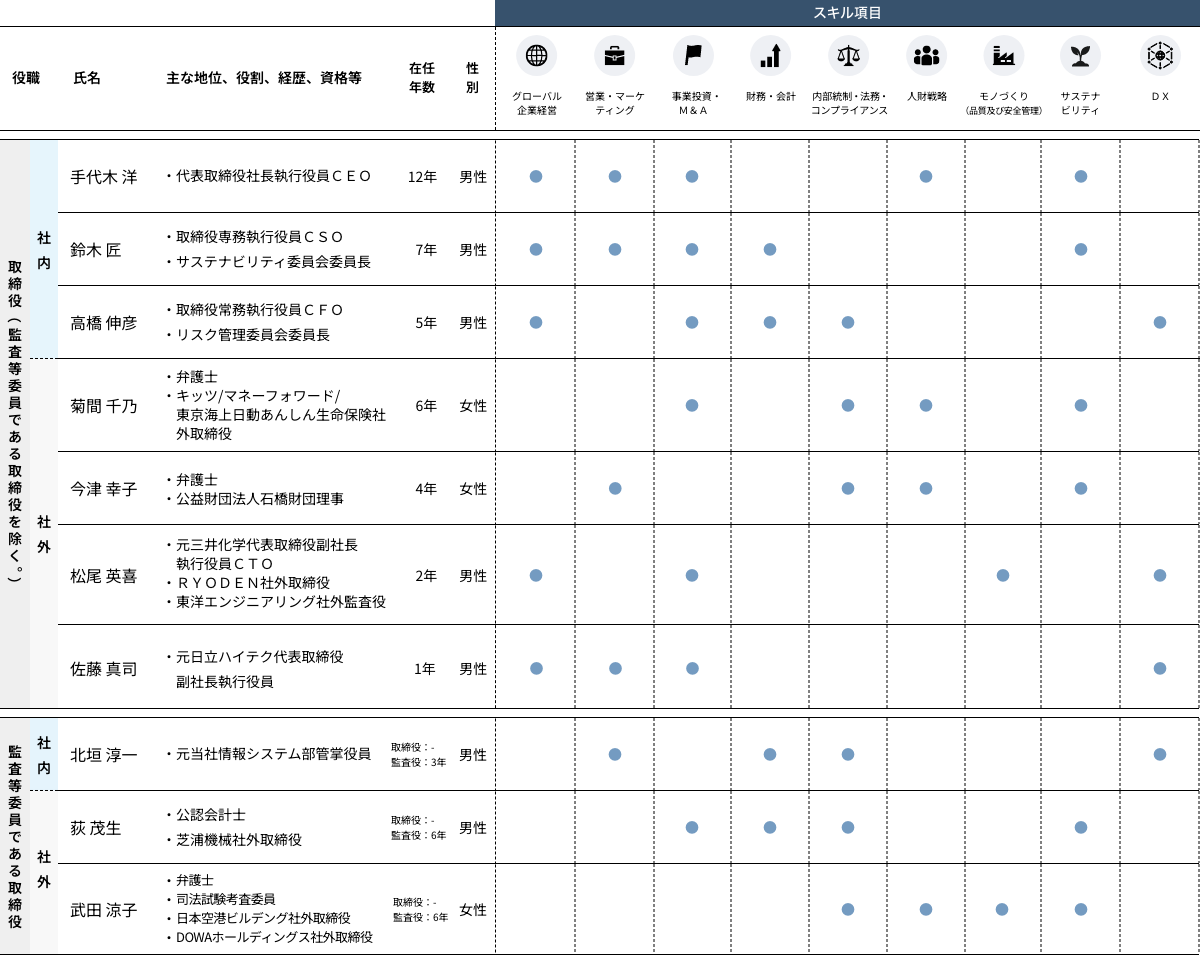This screenshot has height=955, width=1200.
Task: Click the bar chart icon for 財務・会計
Action: (x=770, y=56)
